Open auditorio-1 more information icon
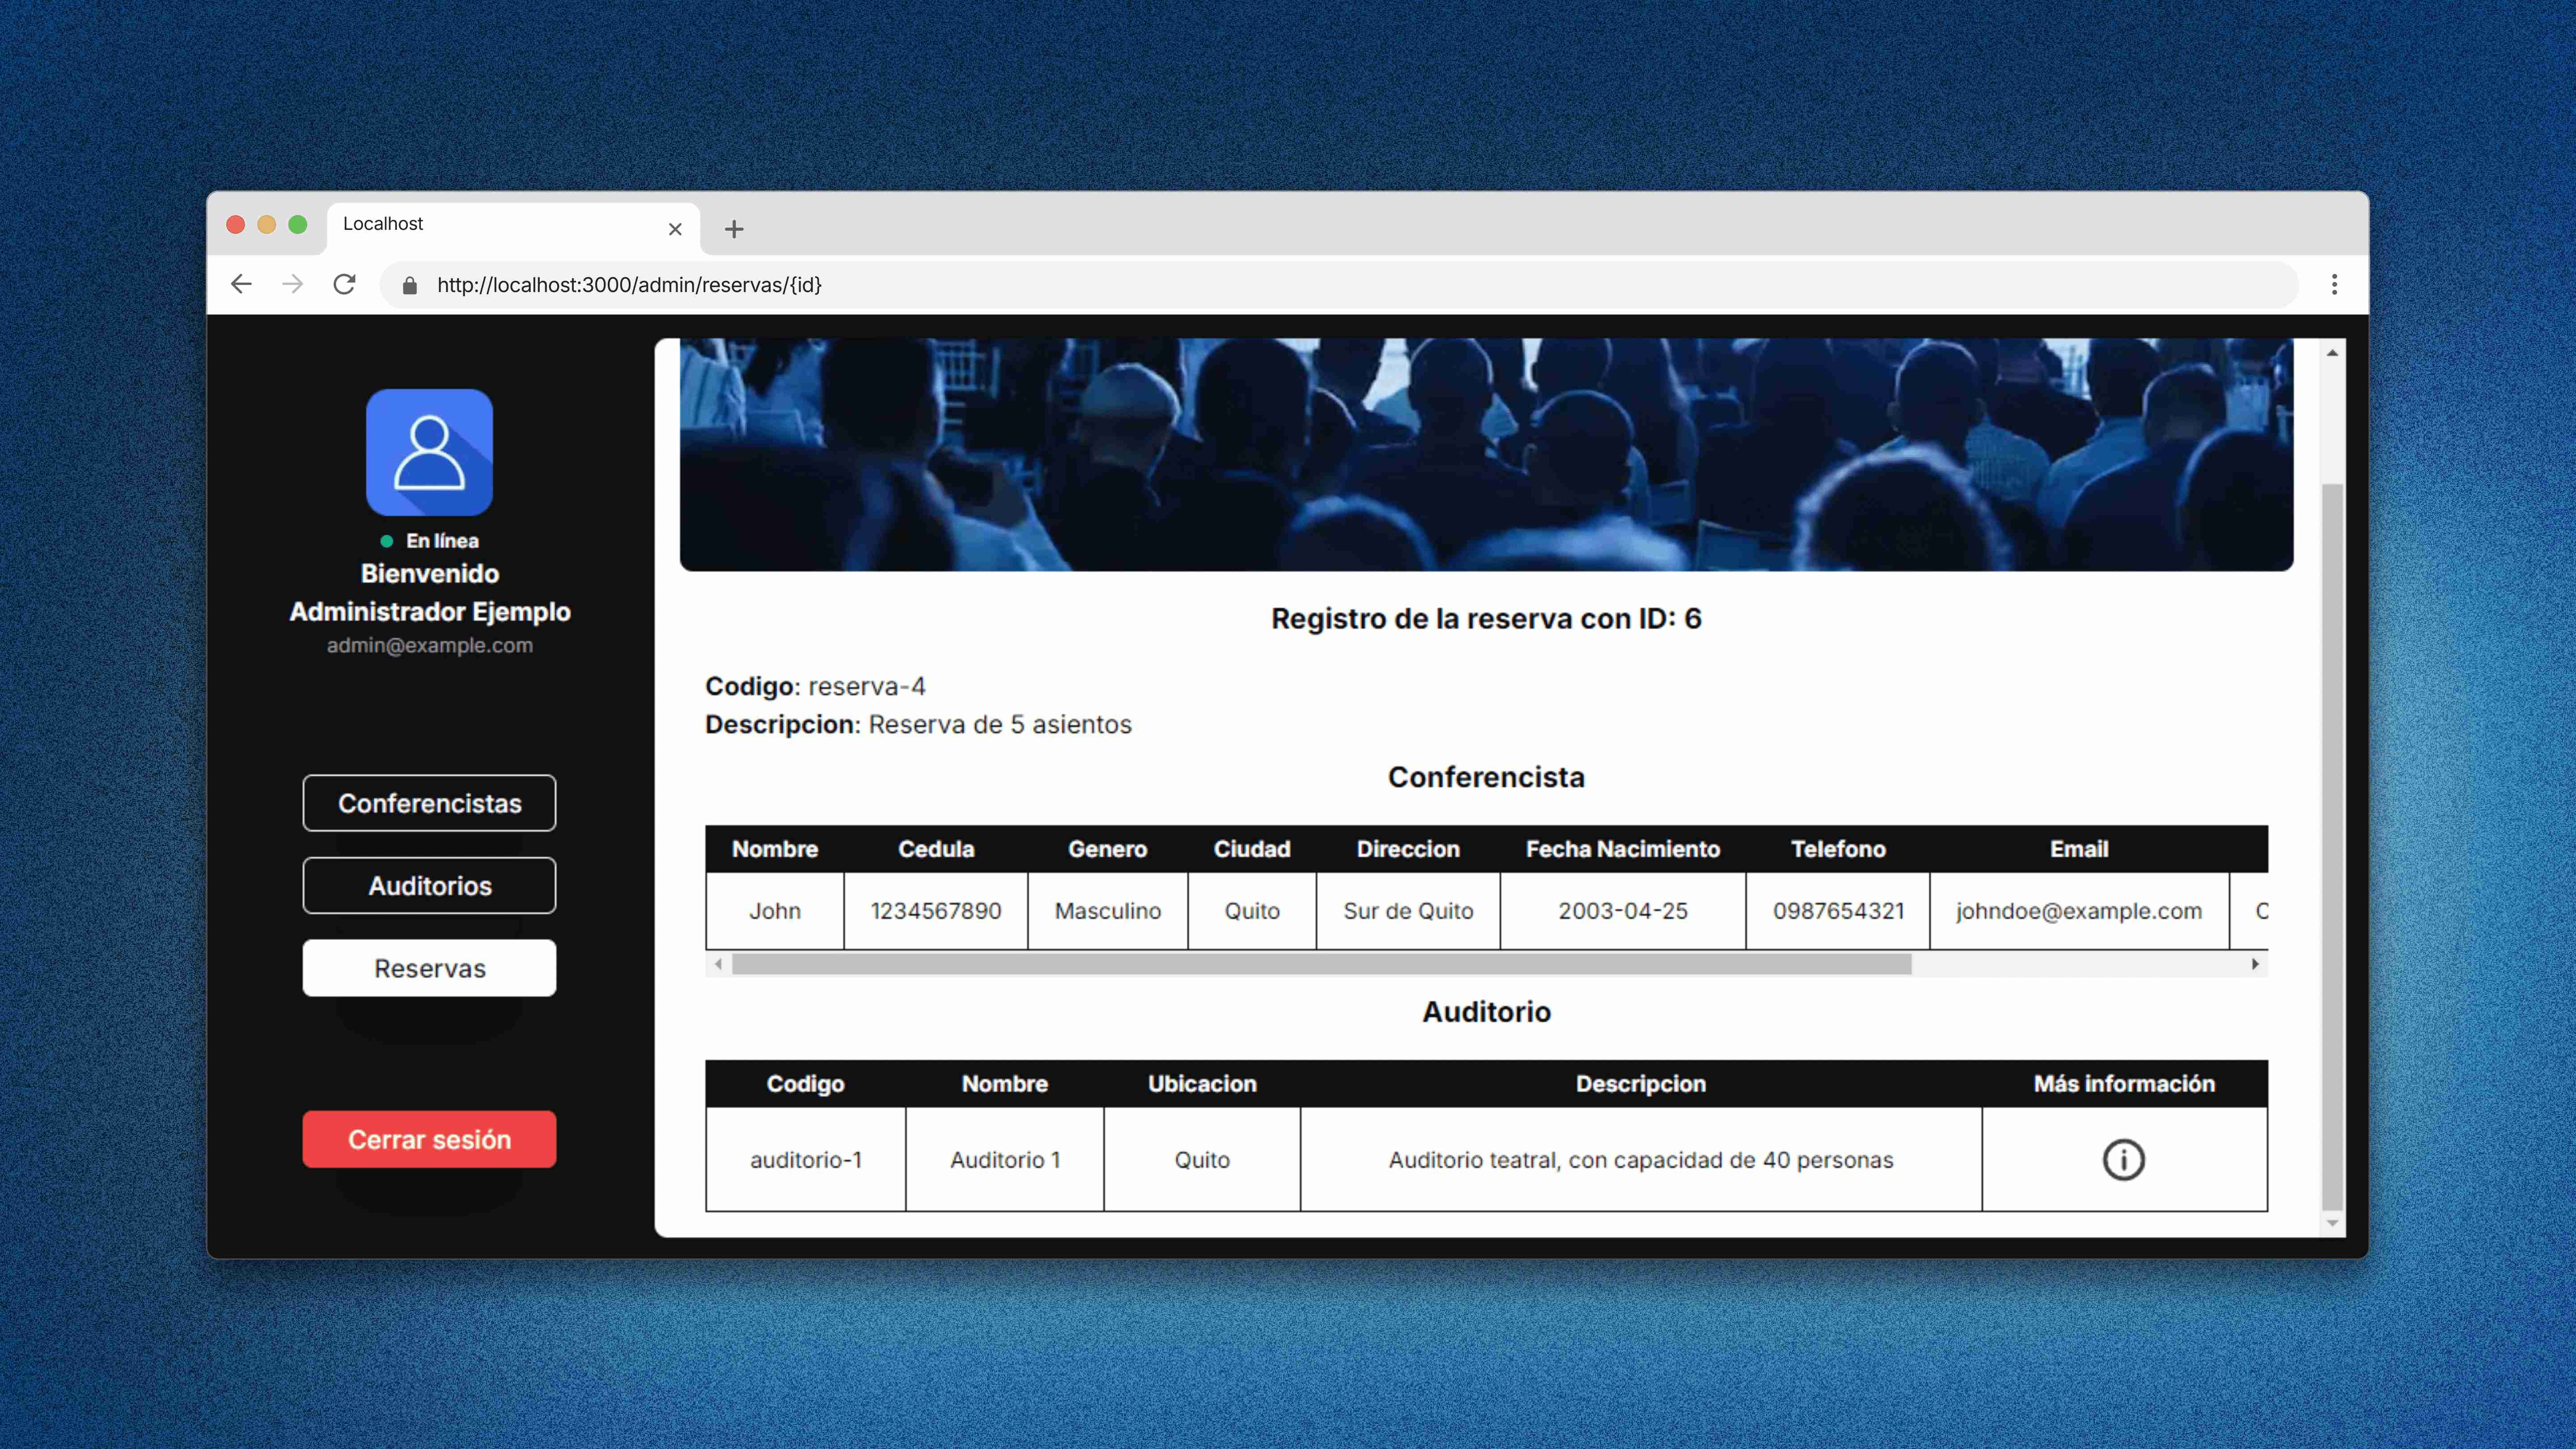The height and width of the screenshot is (1449, 2576). 2123,1160
